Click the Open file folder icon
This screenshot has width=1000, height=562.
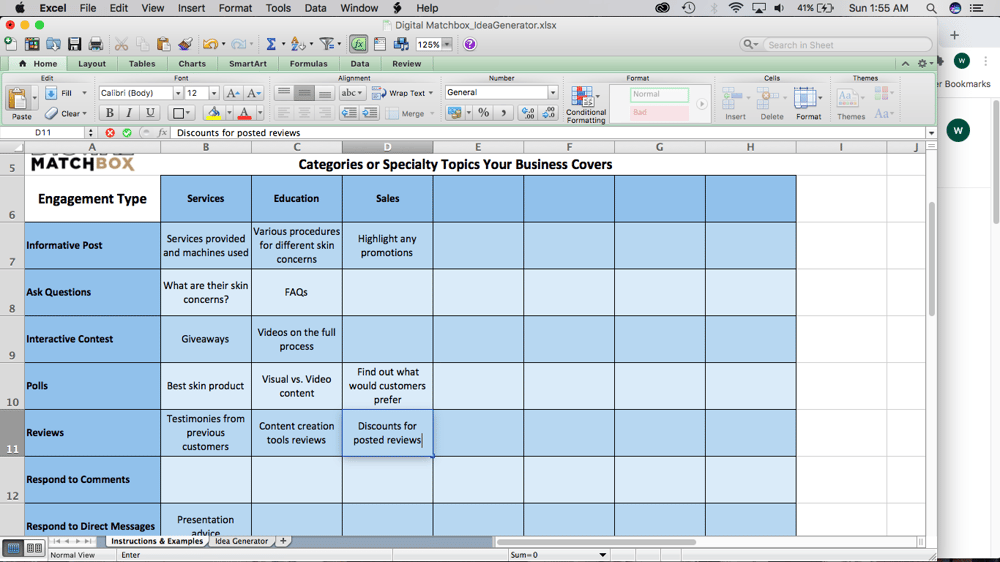click(x=53, y=44)
